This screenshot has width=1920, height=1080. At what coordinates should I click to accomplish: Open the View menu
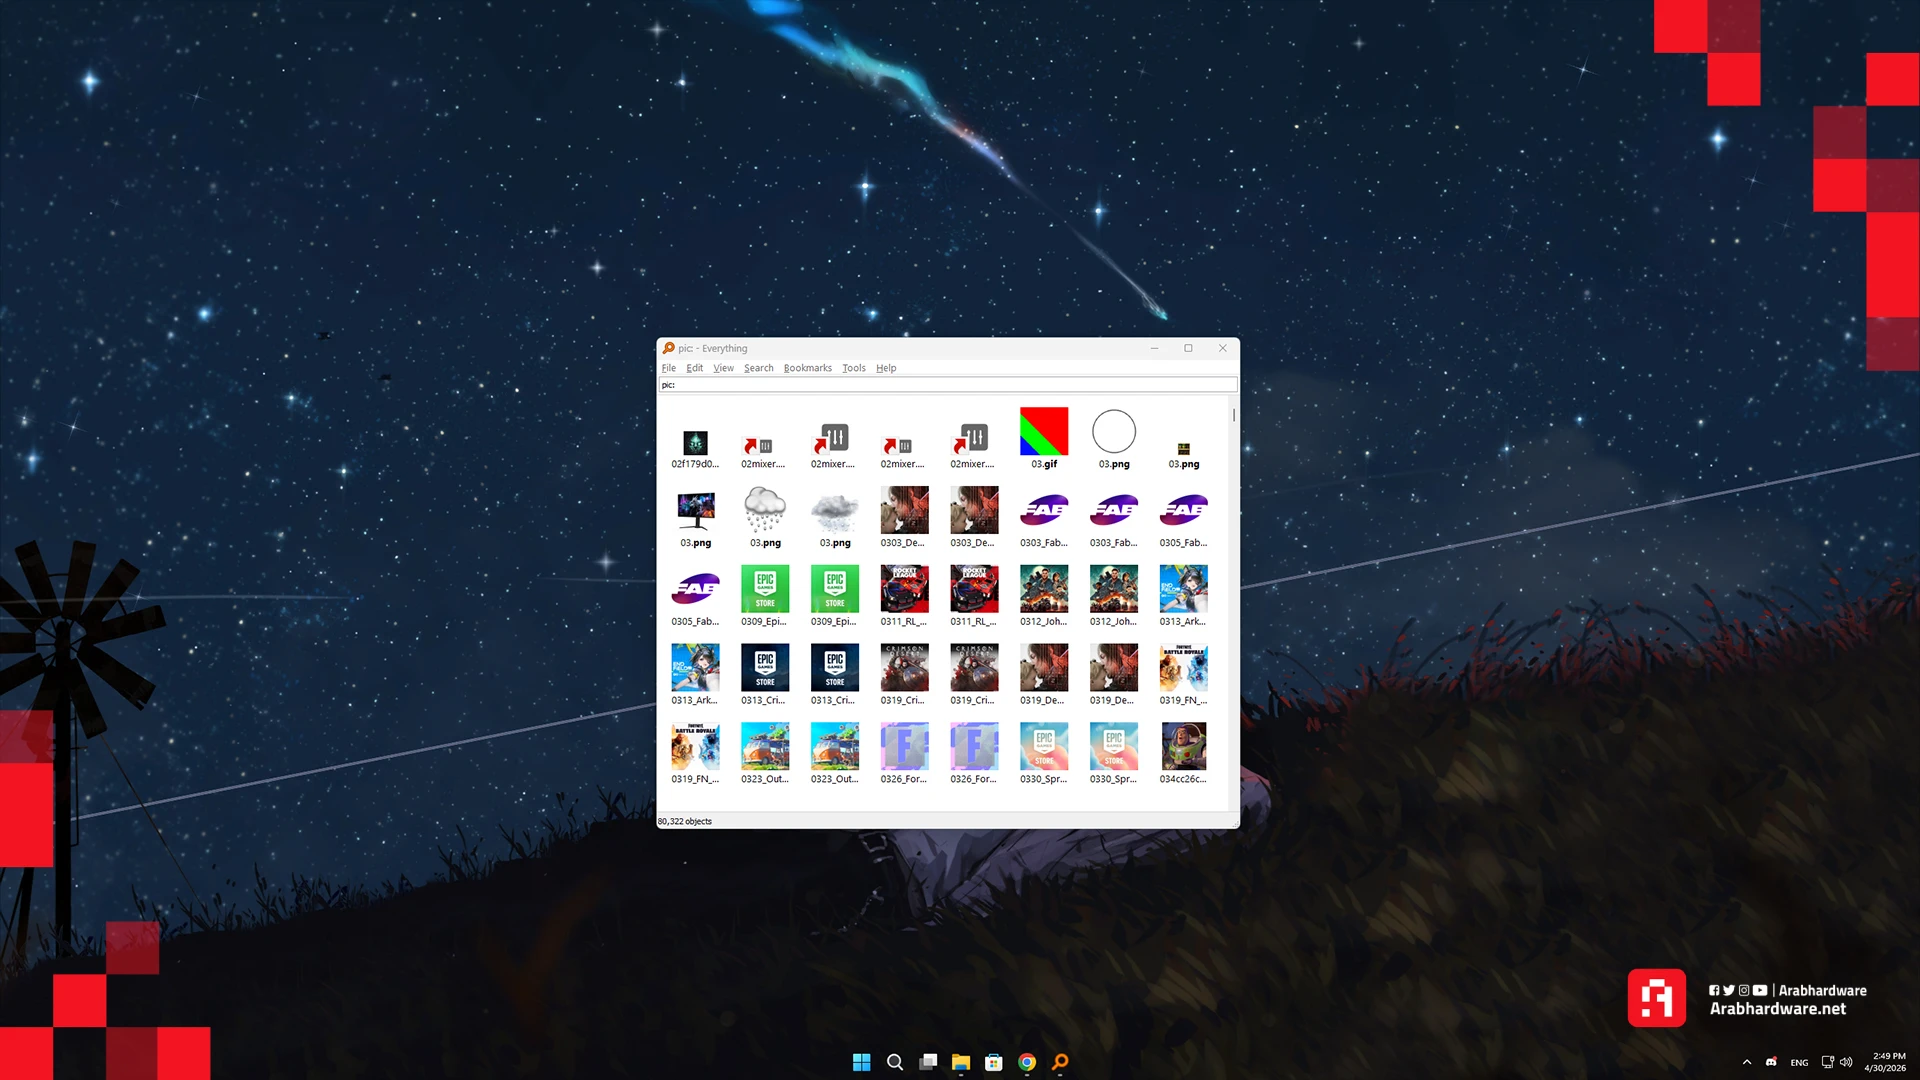point(723,368)
